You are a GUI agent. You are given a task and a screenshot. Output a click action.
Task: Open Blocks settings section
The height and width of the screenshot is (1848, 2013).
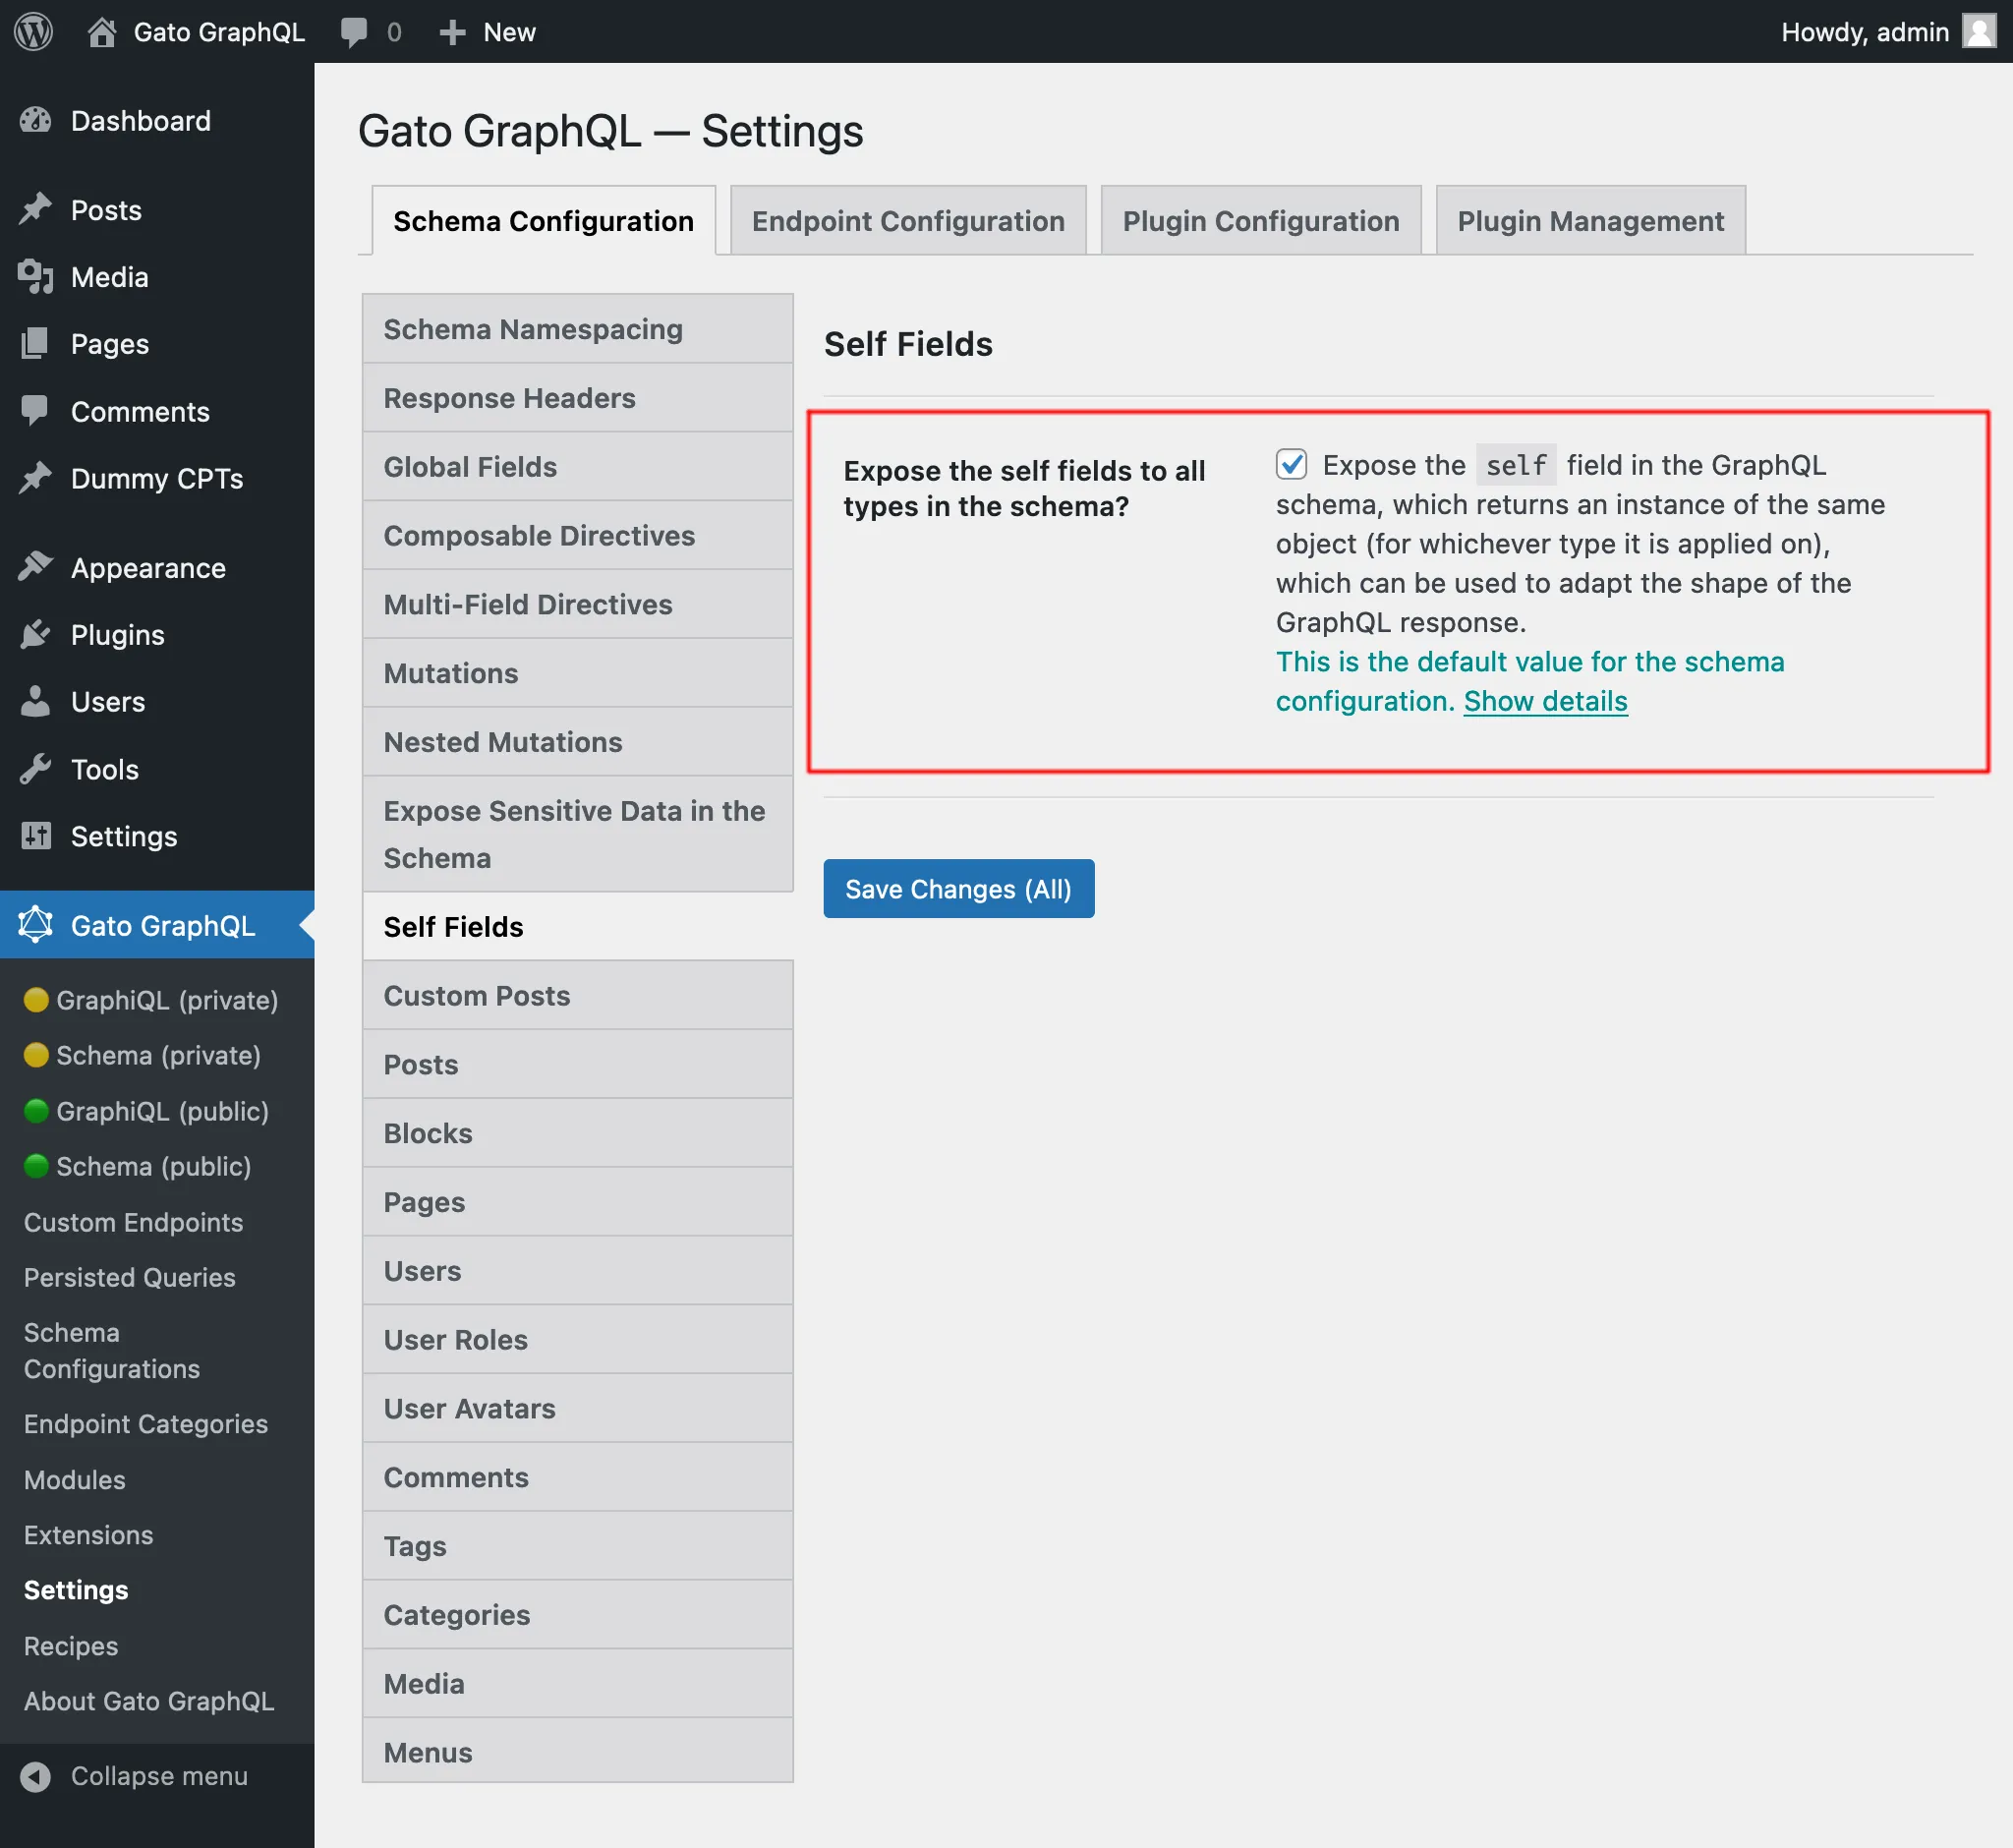click(578, 1134)
